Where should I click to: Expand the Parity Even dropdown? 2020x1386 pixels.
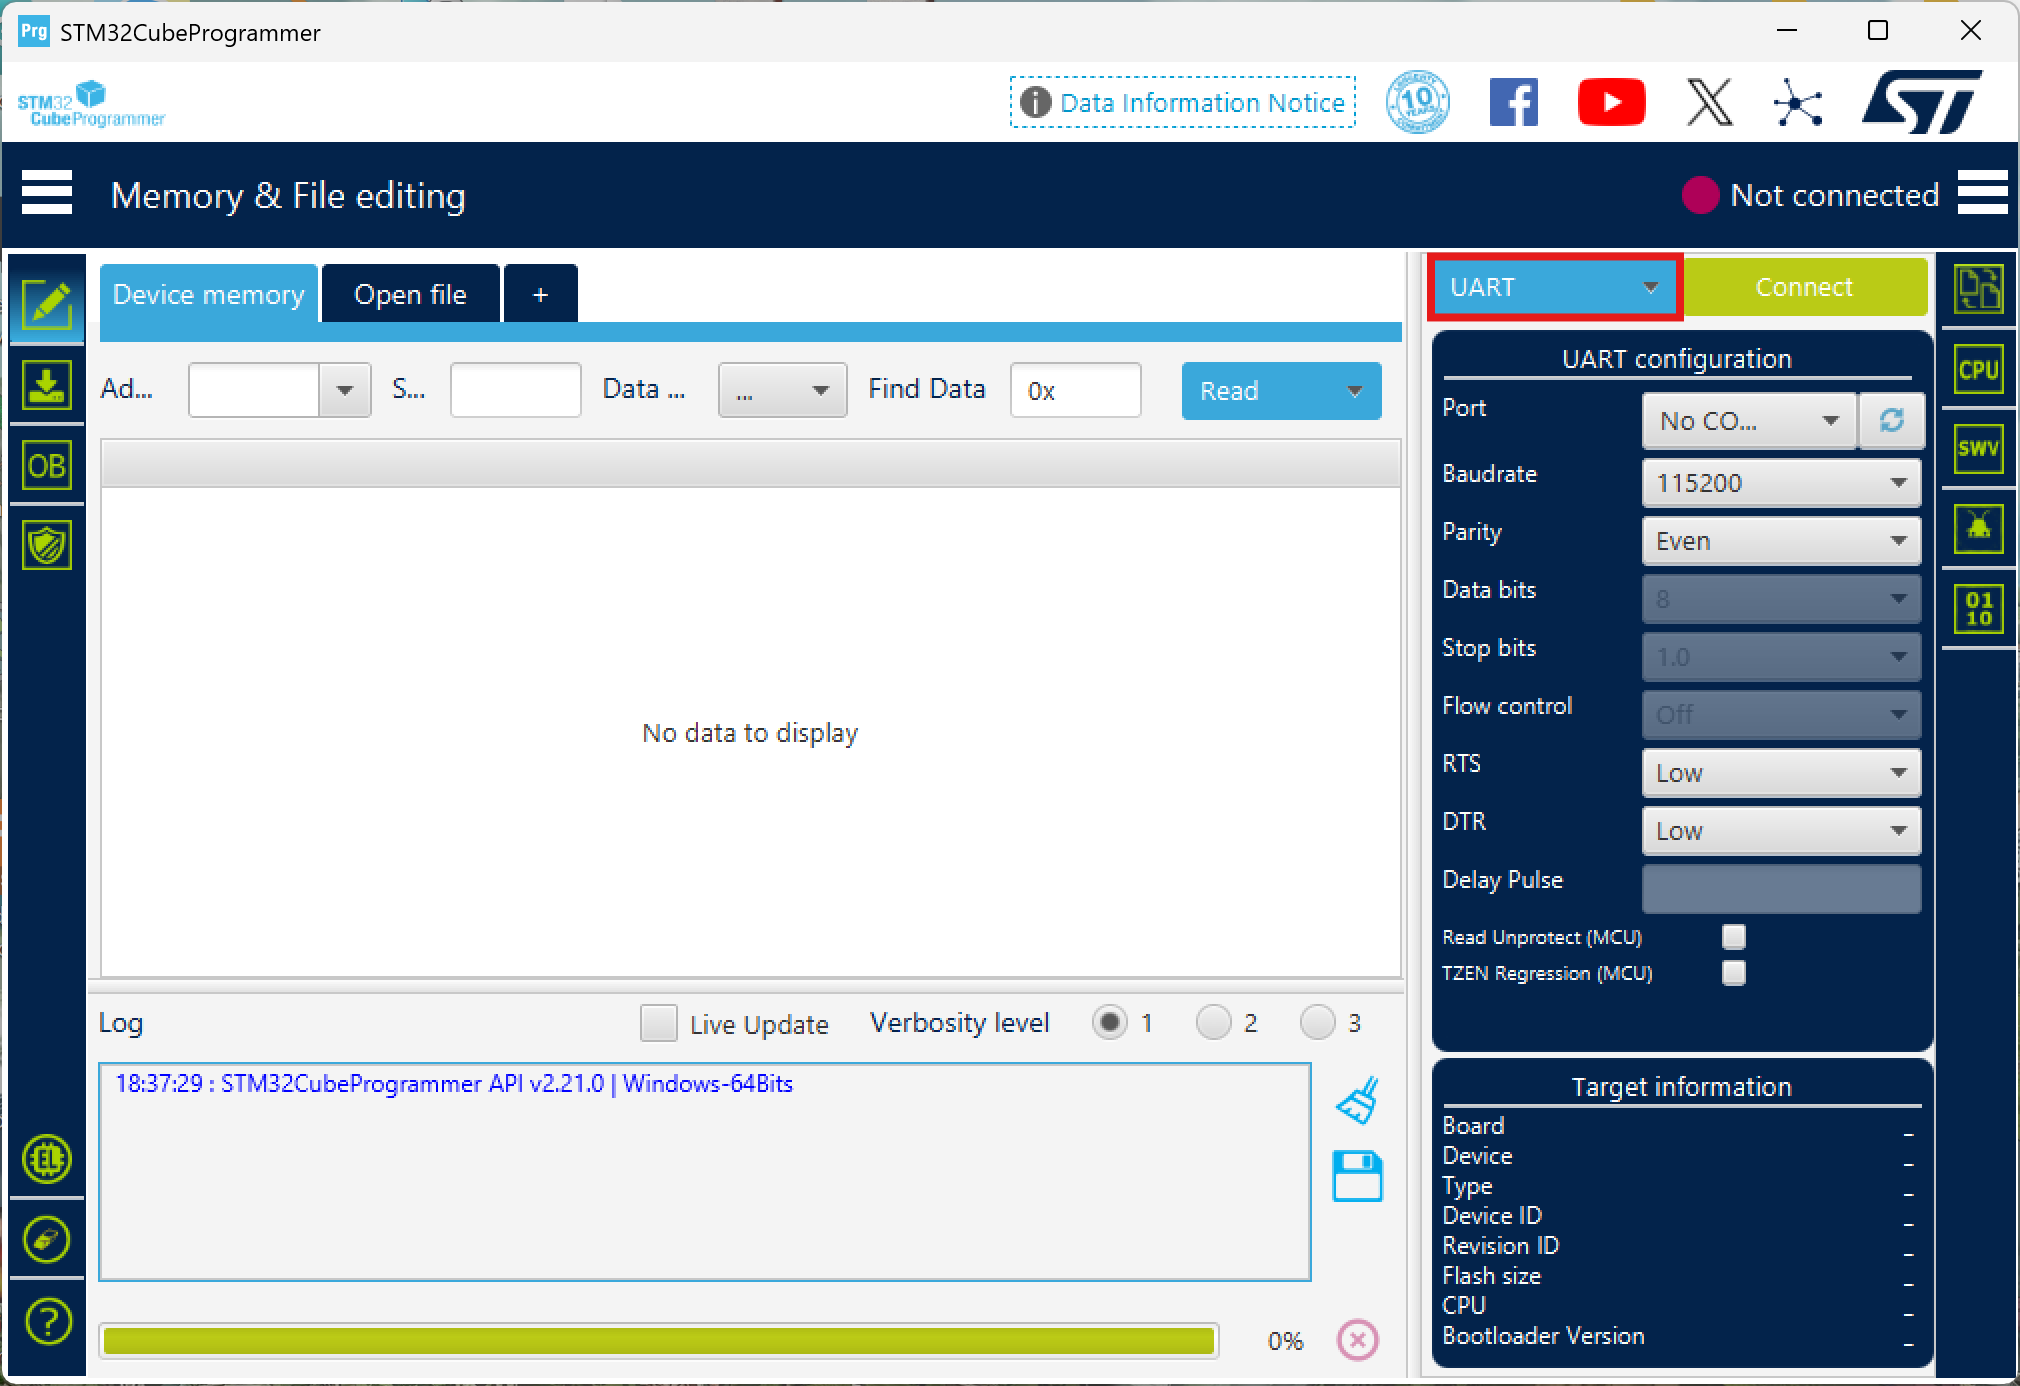click(x=1780, y=541)
